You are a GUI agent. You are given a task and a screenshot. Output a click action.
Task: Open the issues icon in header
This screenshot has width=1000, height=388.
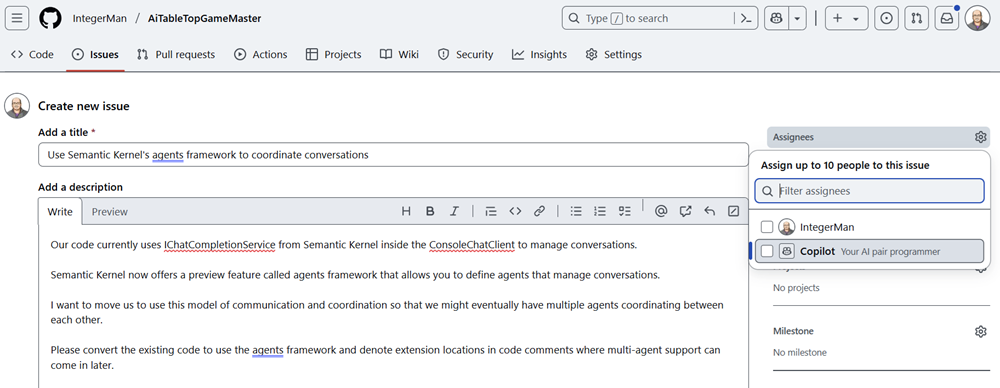coord(886,19)
